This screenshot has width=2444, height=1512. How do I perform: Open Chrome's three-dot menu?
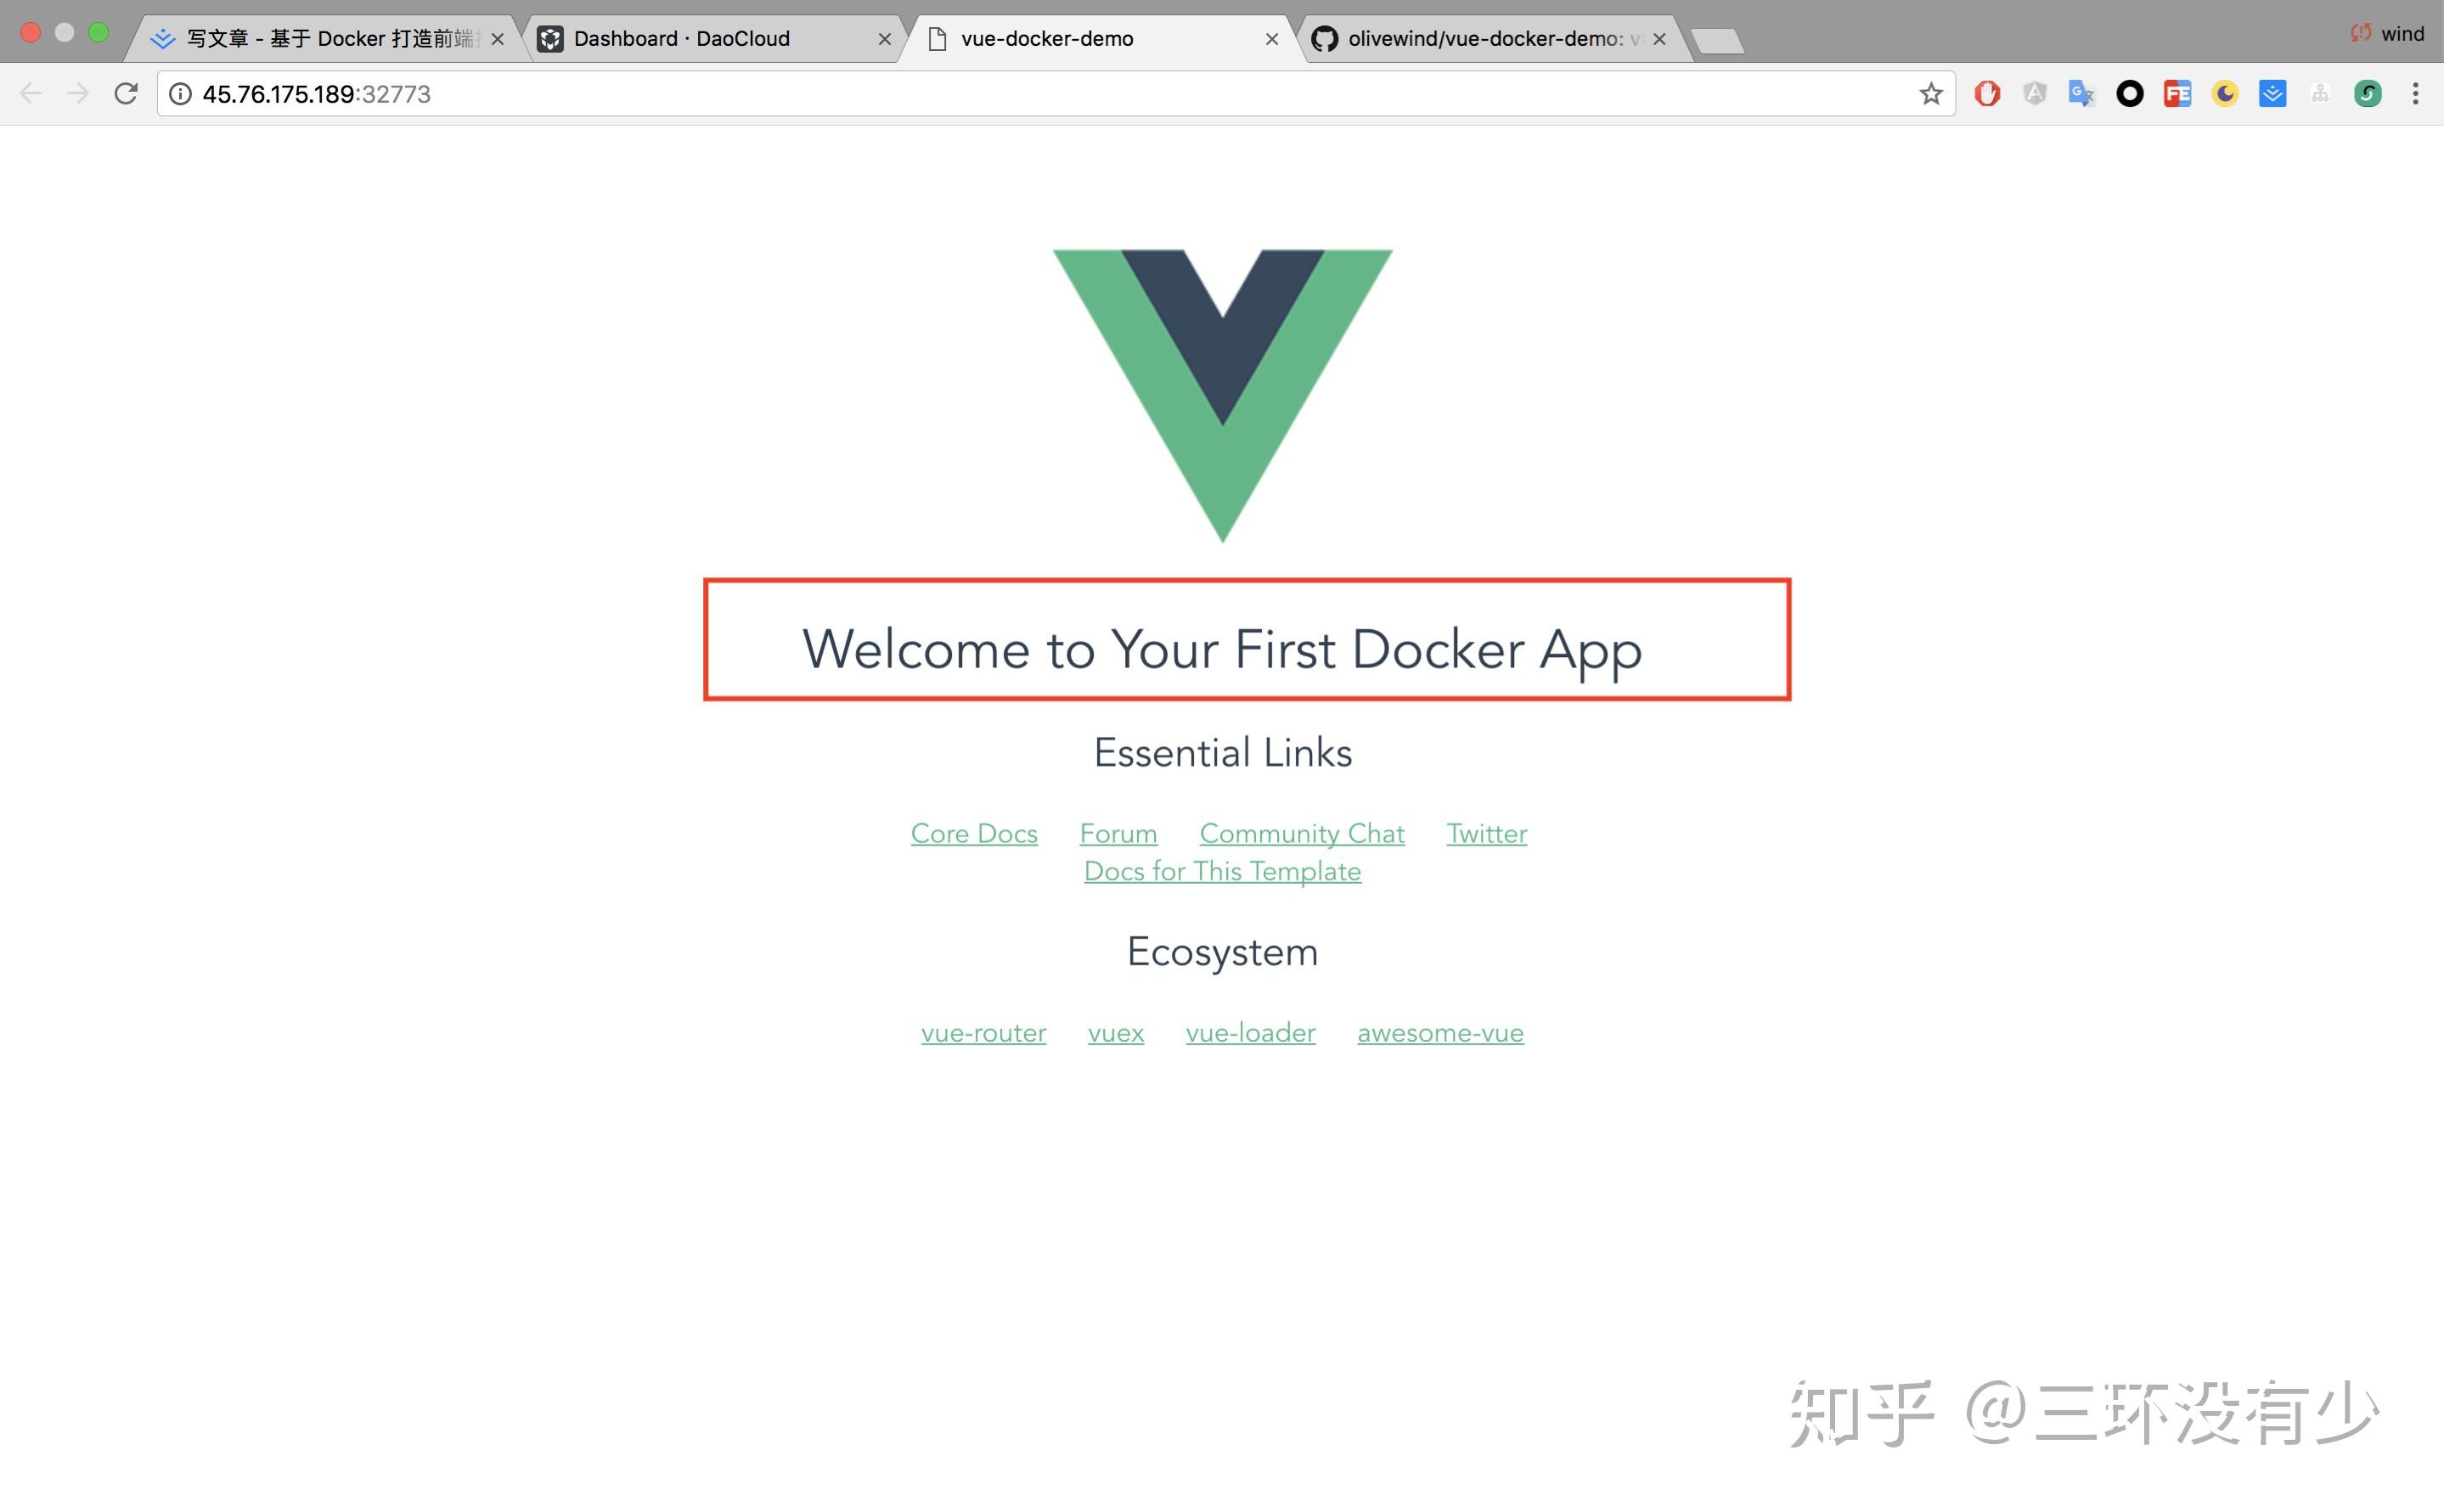pyautogui.click(x=2415, y=94)
